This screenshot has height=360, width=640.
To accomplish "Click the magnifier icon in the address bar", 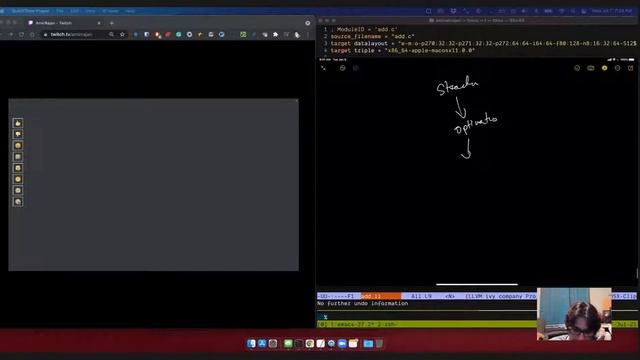I will pos(111,35).
